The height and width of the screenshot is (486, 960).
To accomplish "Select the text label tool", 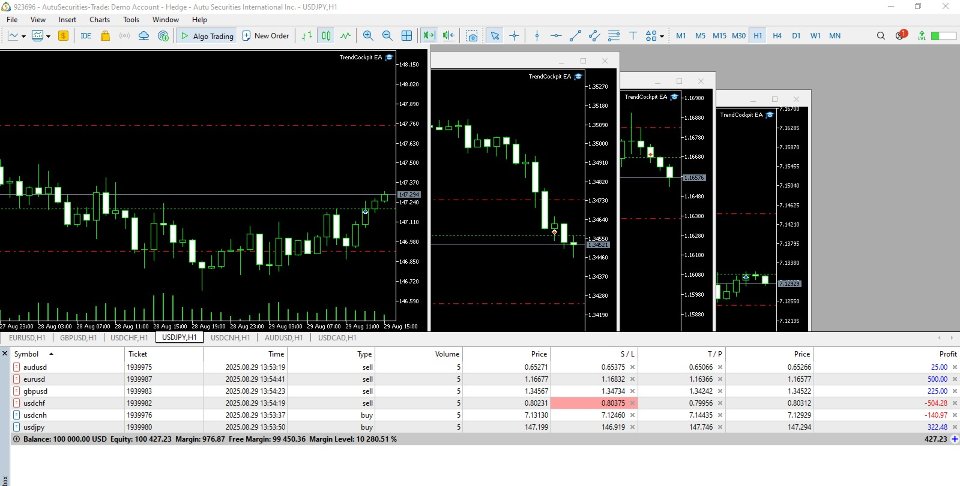I will coord(633,36).
